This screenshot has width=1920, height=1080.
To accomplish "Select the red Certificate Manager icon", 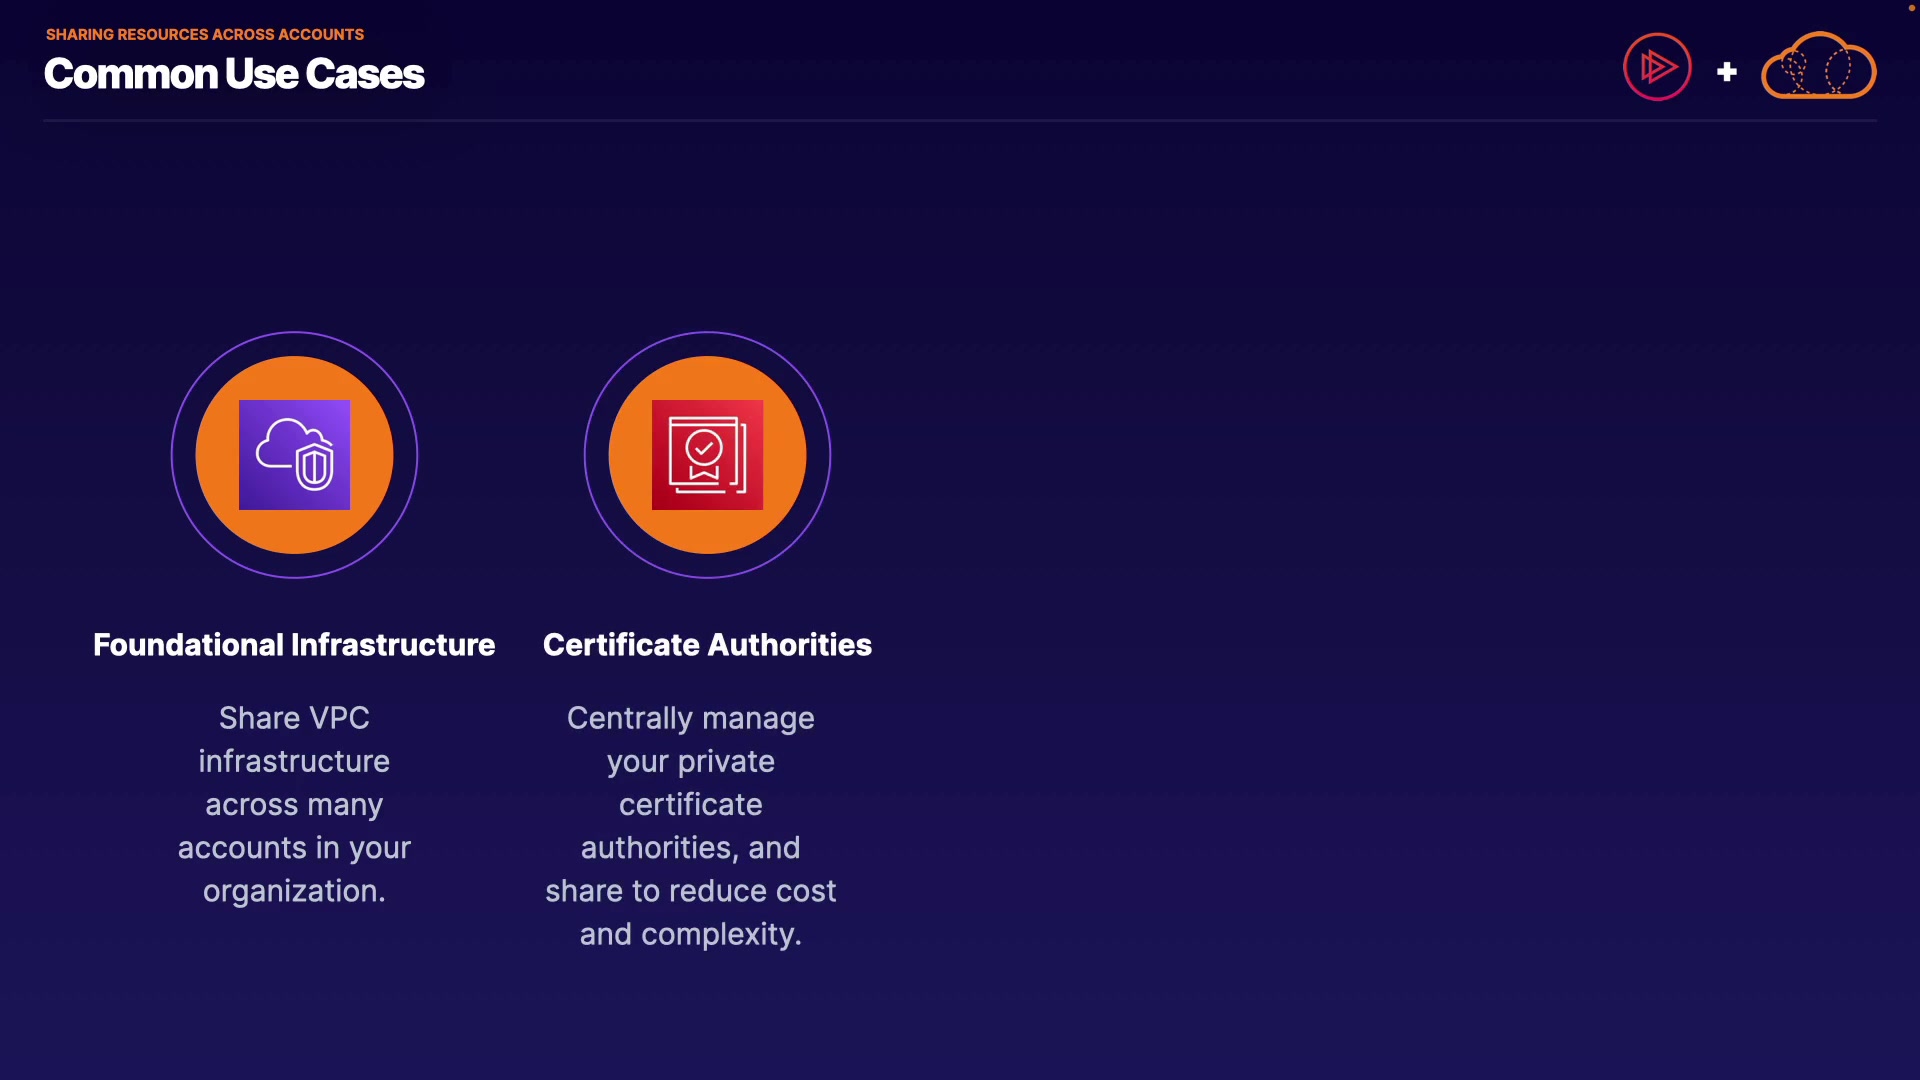I will click(707, 455).
